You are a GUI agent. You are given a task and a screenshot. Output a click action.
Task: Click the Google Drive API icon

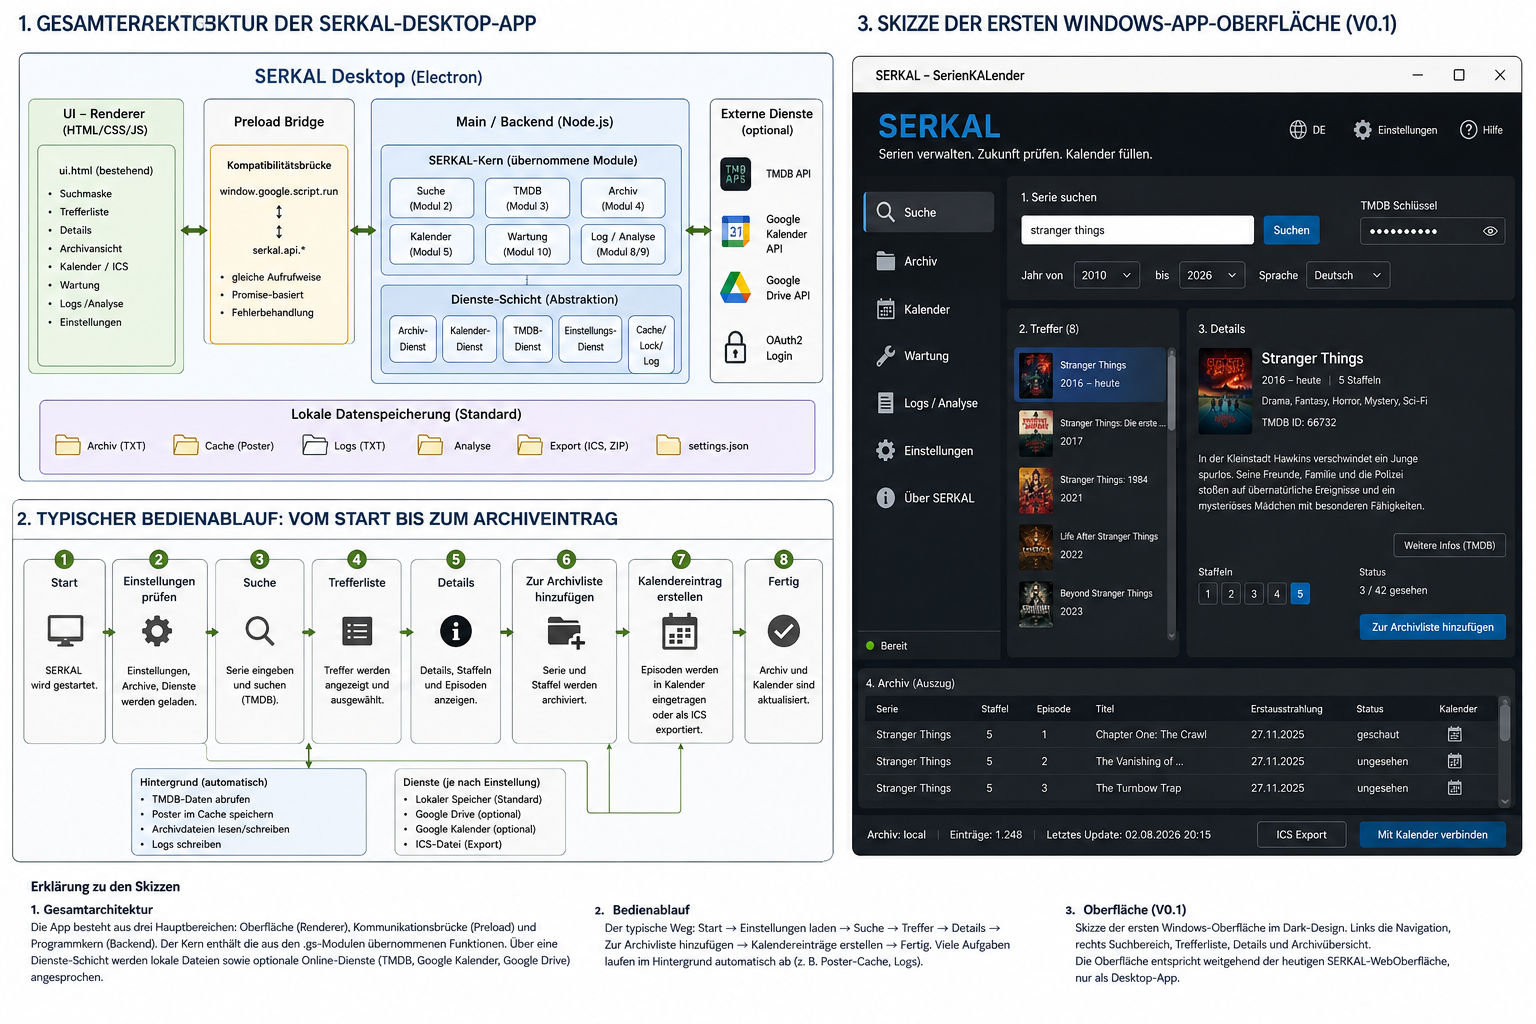736,288
